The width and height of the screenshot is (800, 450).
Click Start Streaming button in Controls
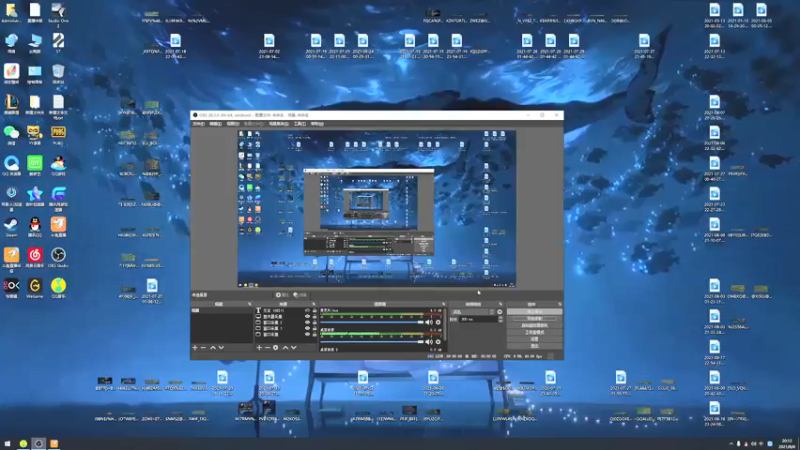pyautogui.click(x=534, y=311)
